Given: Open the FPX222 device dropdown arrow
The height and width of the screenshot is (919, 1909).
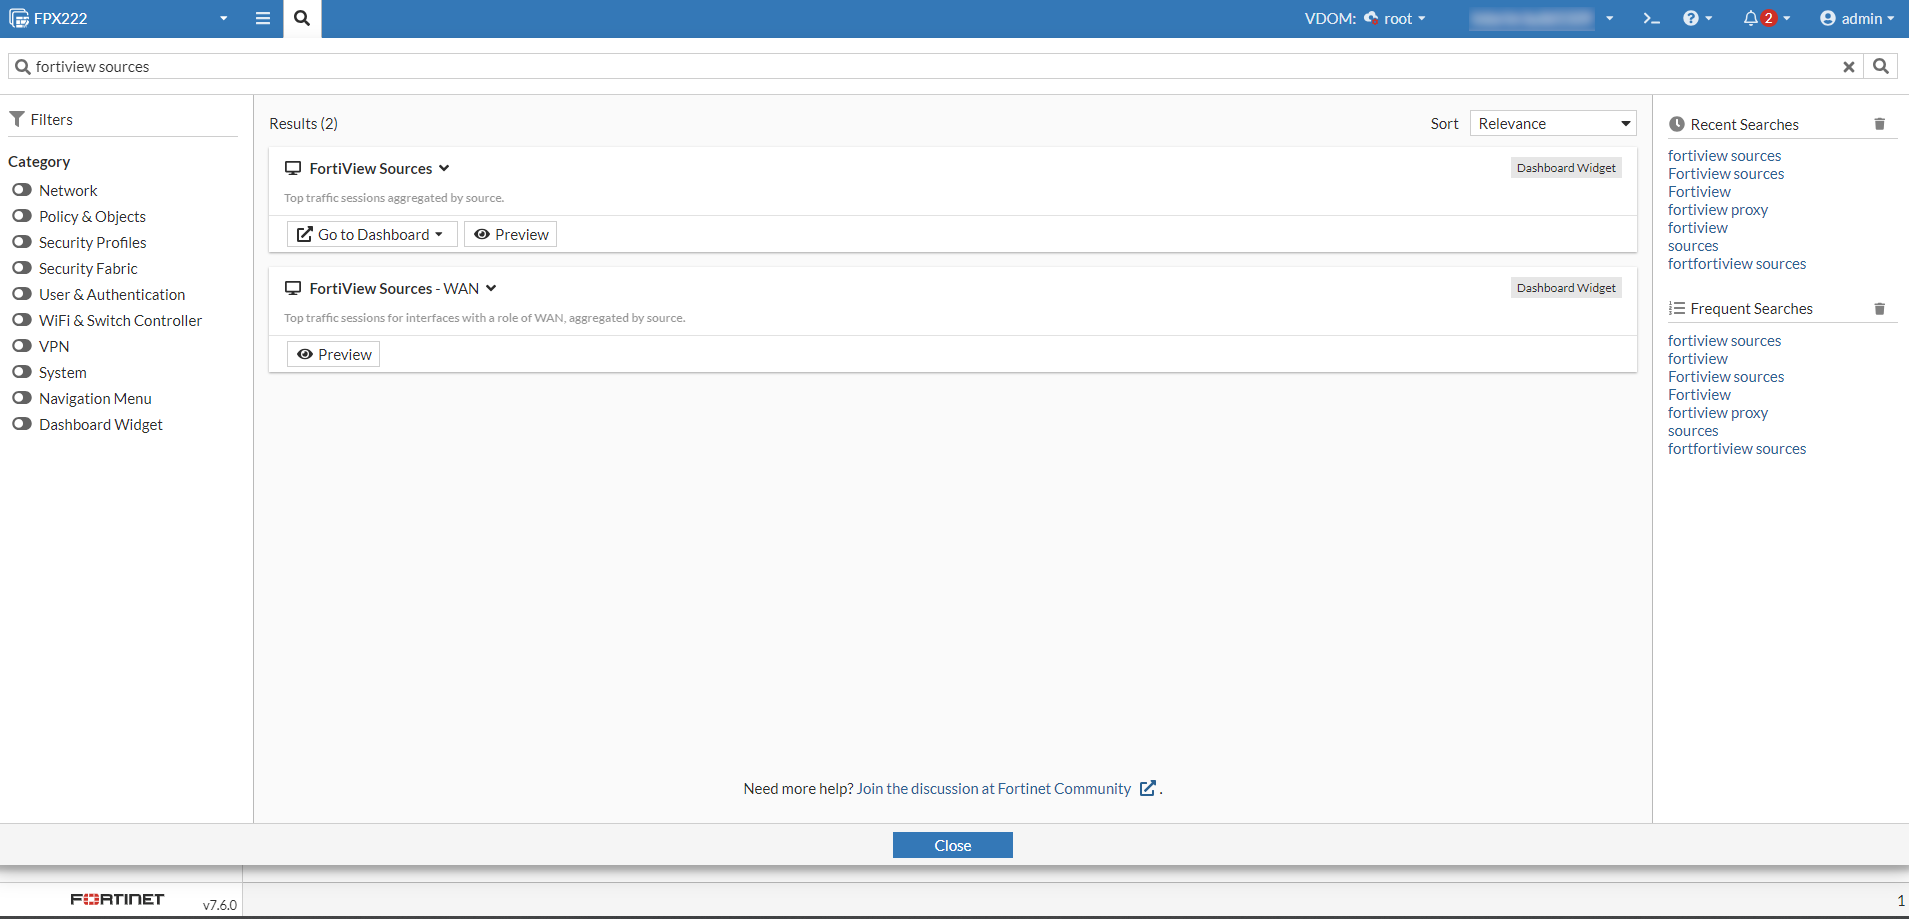Looking at the screenshot, I should coord(224,18).
